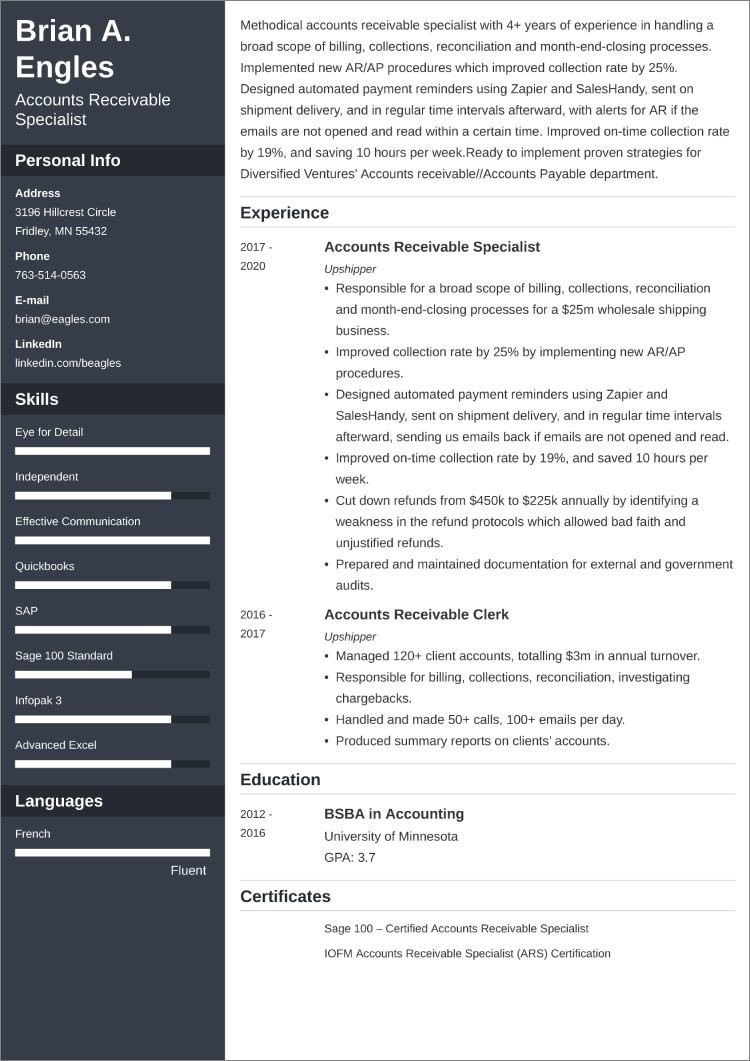Click the University of Minnesota text
The image size is (750, 1061).
(391, 836)
